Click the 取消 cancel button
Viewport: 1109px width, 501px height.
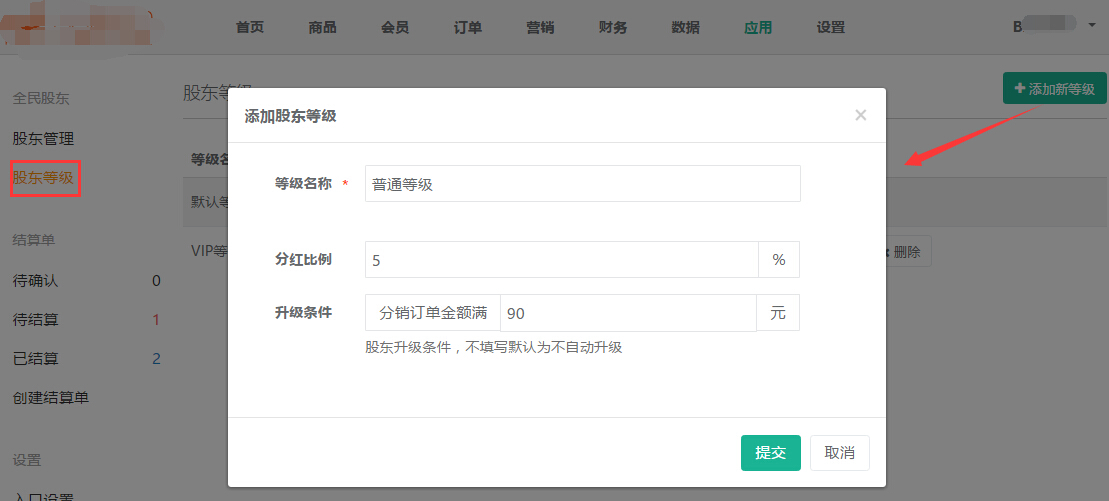click(839, 453)
